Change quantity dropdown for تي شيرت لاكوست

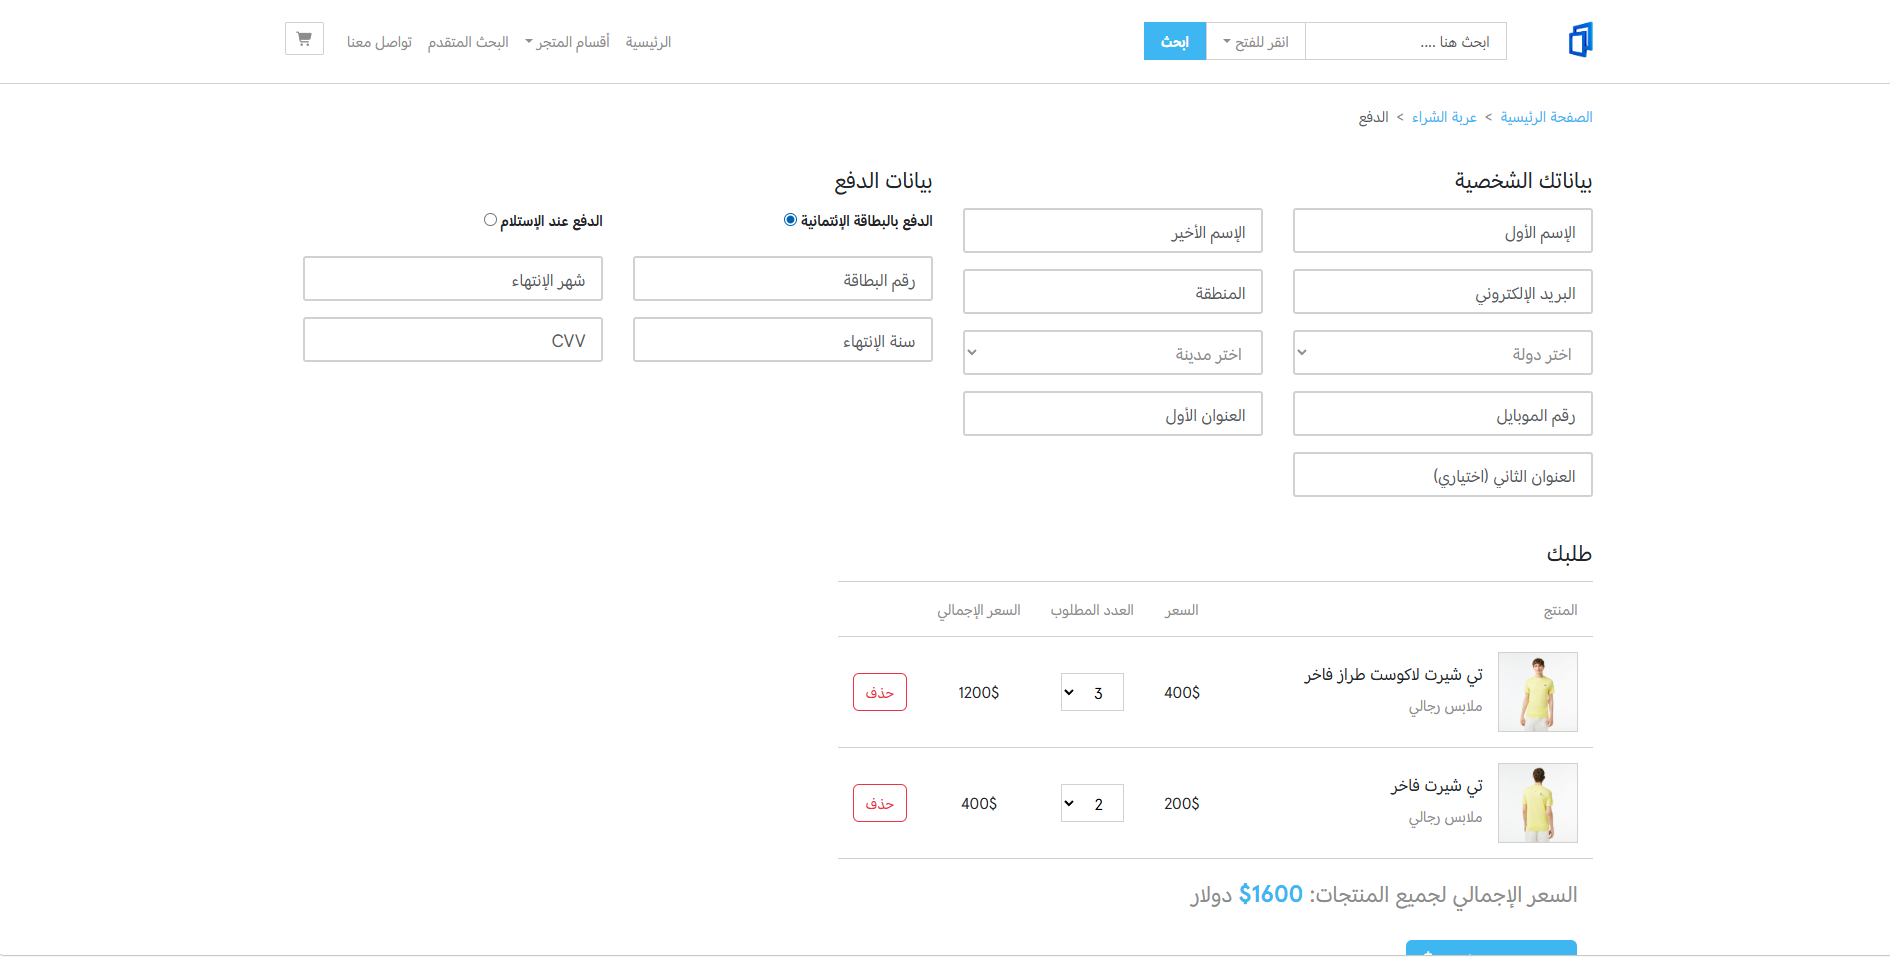point(1091,691)
